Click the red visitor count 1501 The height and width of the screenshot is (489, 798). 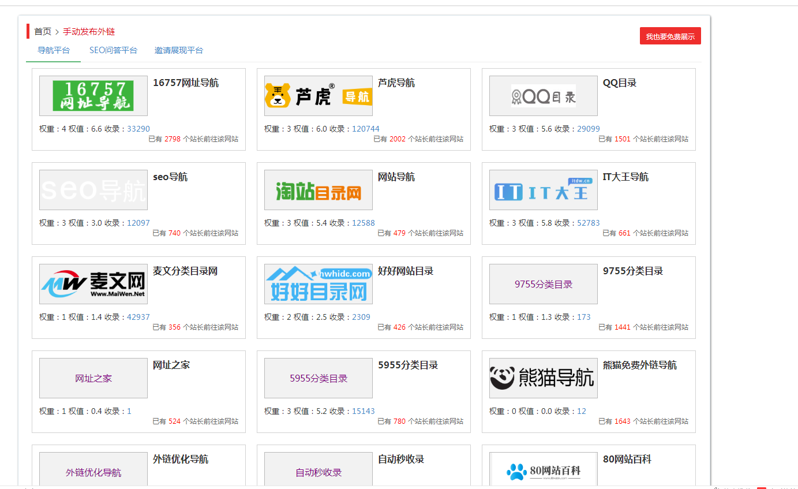tap(622, 139)
